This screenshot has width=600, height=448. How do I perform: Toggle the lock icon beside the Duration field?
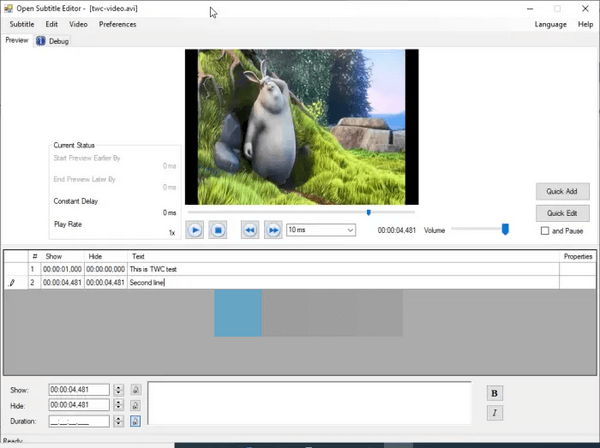[135, 421]
